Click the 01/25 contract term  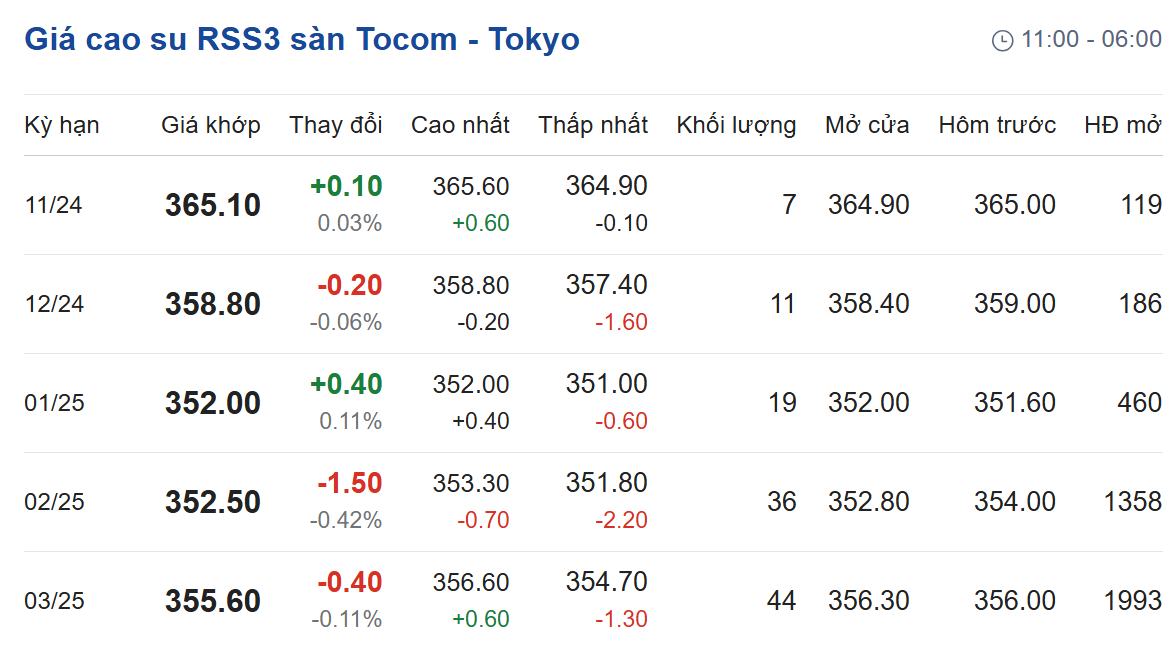(x=55, y=402)
